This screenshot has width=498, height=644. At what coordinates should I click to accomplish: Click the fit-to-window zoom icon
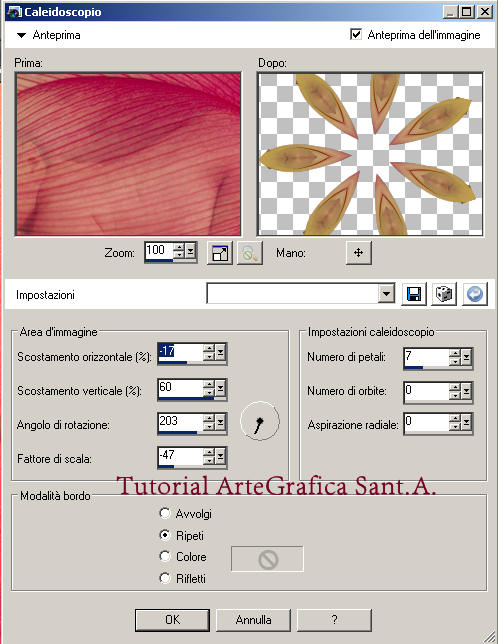point(220,253)
